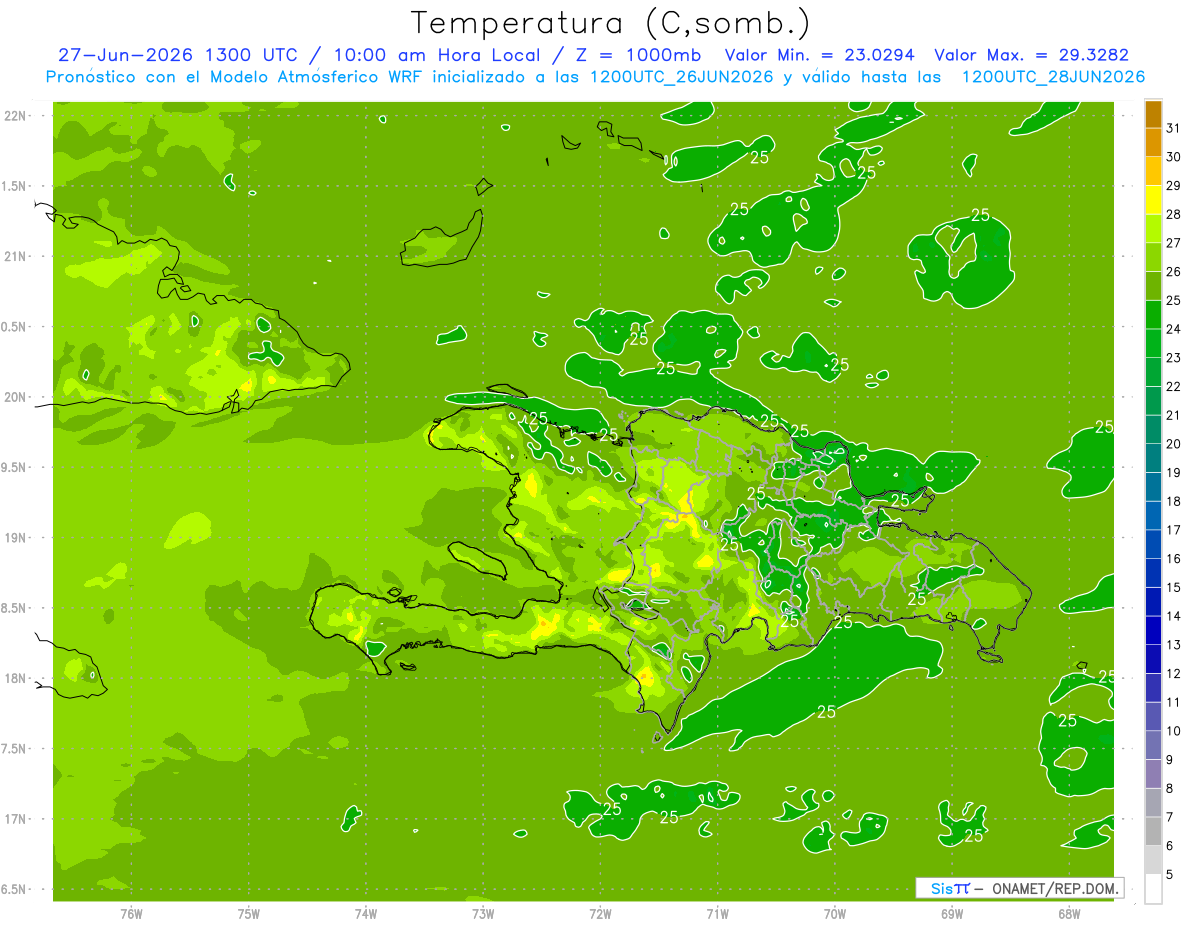The image size is (1200, 927).
Task: Click the initialization time "1200UTC_26JUN2026"
Action: coord(682,77)
